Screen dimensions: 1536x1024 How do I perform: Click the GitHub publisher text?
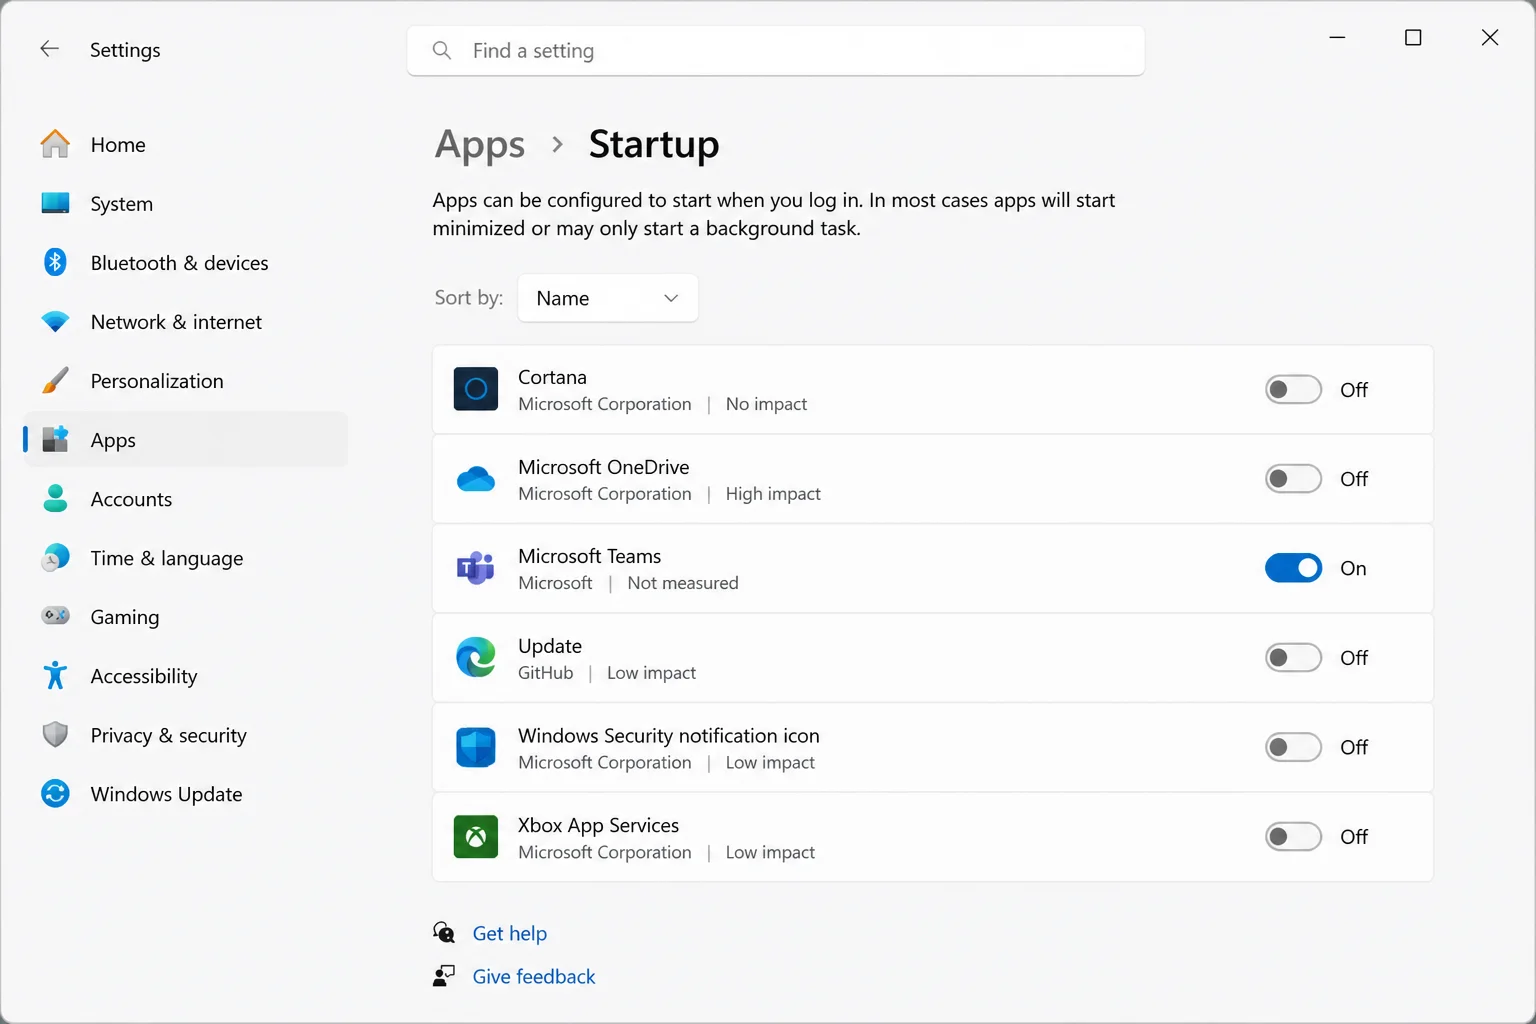546,673
